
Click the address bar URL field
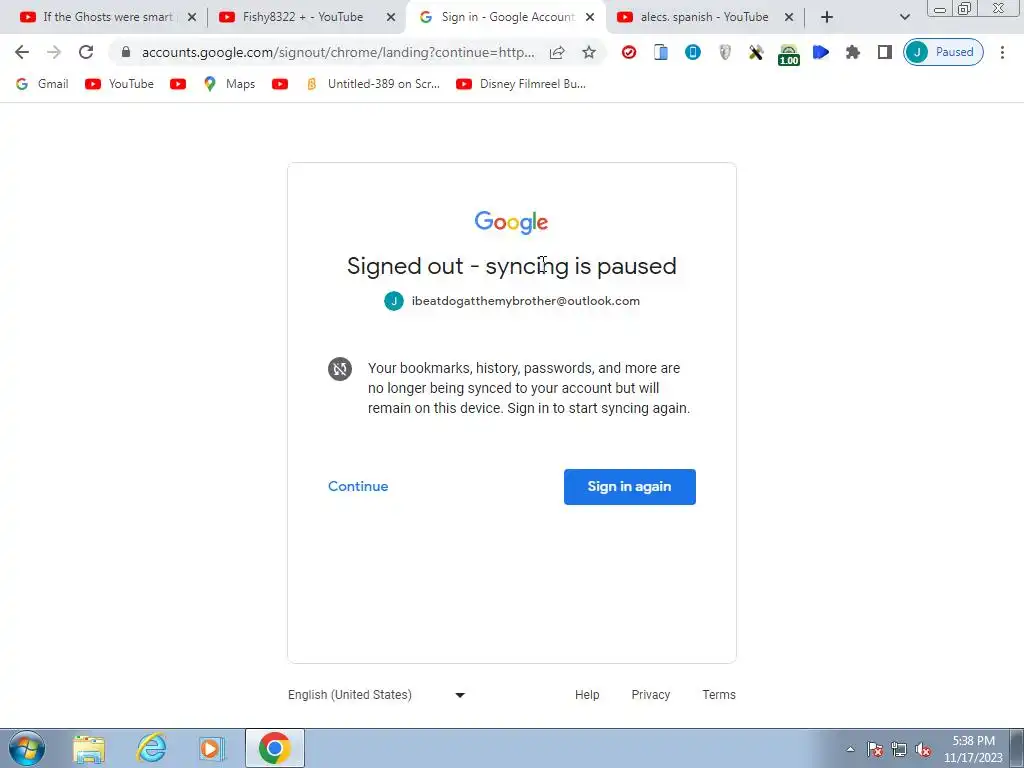(338, 52)
